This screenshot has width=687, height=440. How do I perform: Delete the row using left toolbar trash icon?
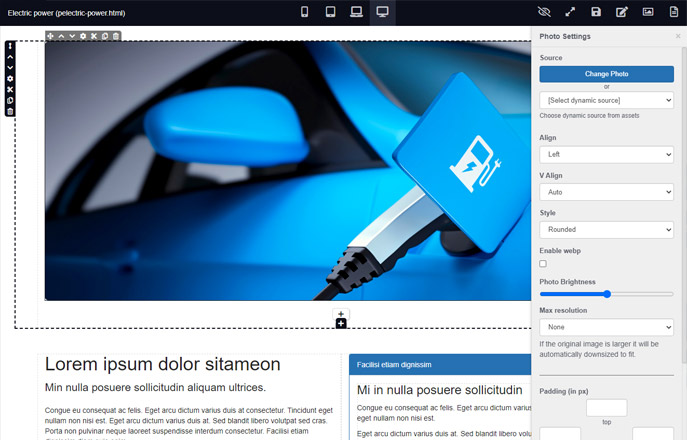10,111
